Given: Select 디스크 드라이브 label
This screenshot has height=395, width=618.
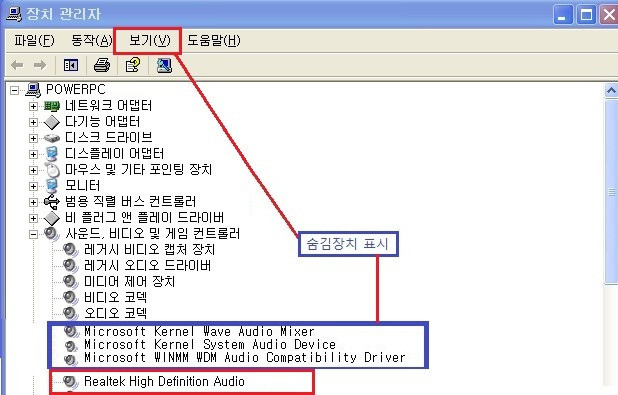Looking at the screenshot, I should pyautogui.click(x=109, y=138).
